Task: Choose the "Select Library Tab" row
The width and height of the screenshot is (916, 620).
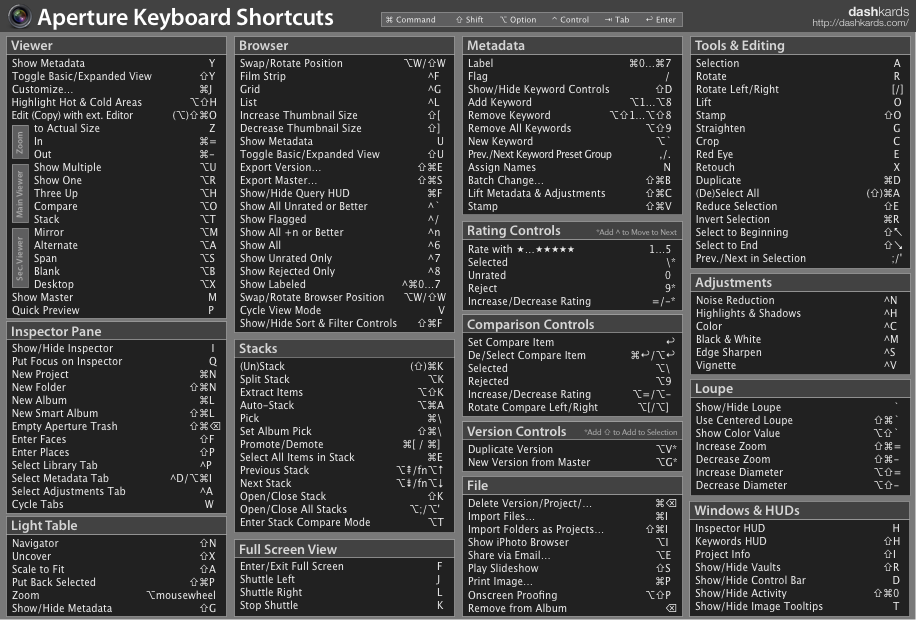Action: click(113, 465)
